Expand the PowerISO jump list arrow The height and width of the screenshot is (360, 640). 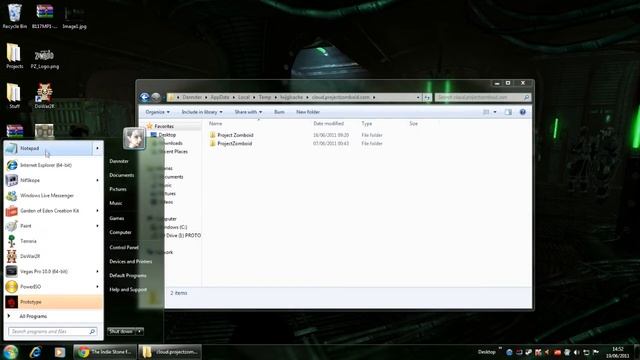coord(98,287)
